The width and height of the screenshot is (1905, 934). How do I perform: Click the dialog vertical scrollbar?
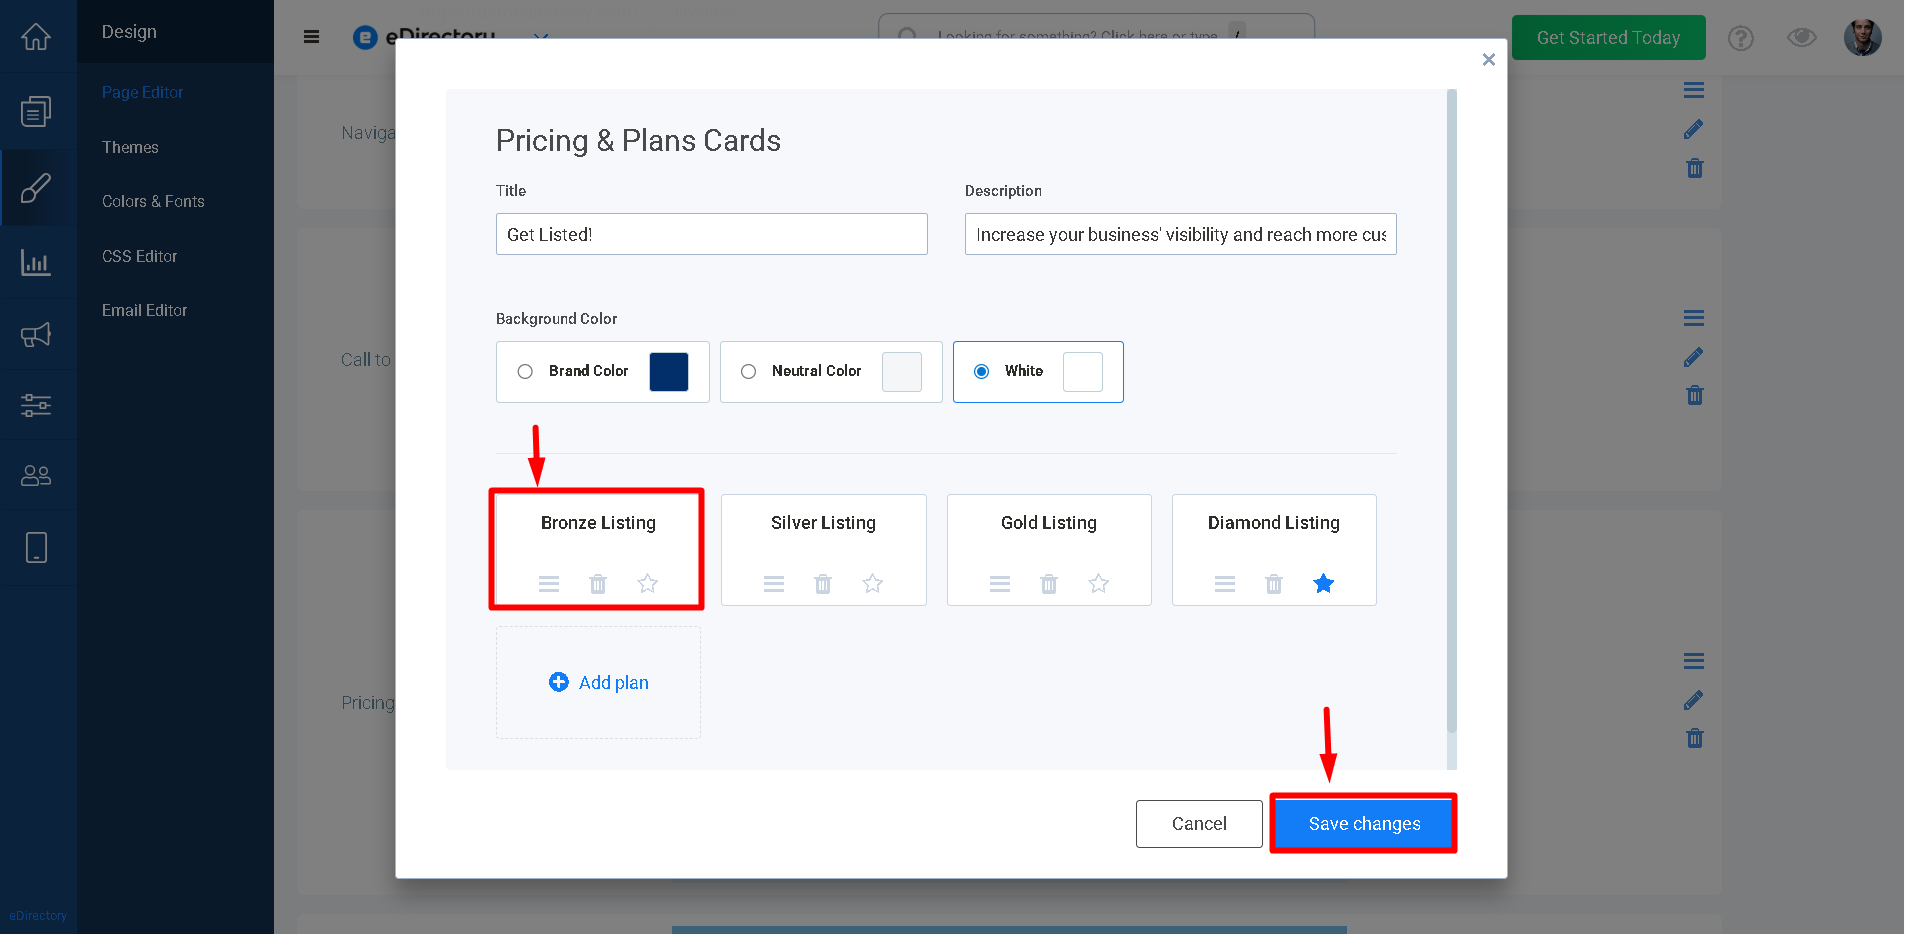tap(1452, 411)
